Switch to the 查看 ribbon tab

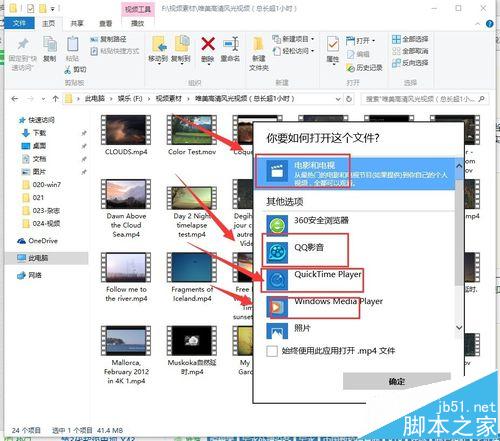point(106,23)
